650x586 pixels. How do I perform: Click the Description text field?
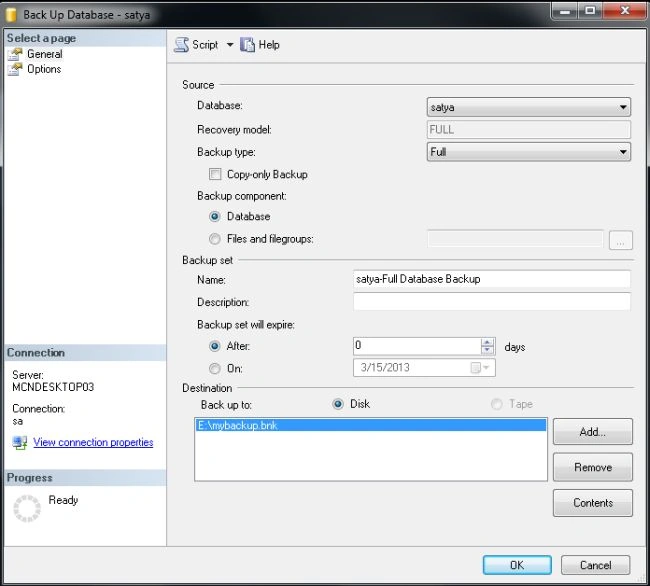pos(492,301)
